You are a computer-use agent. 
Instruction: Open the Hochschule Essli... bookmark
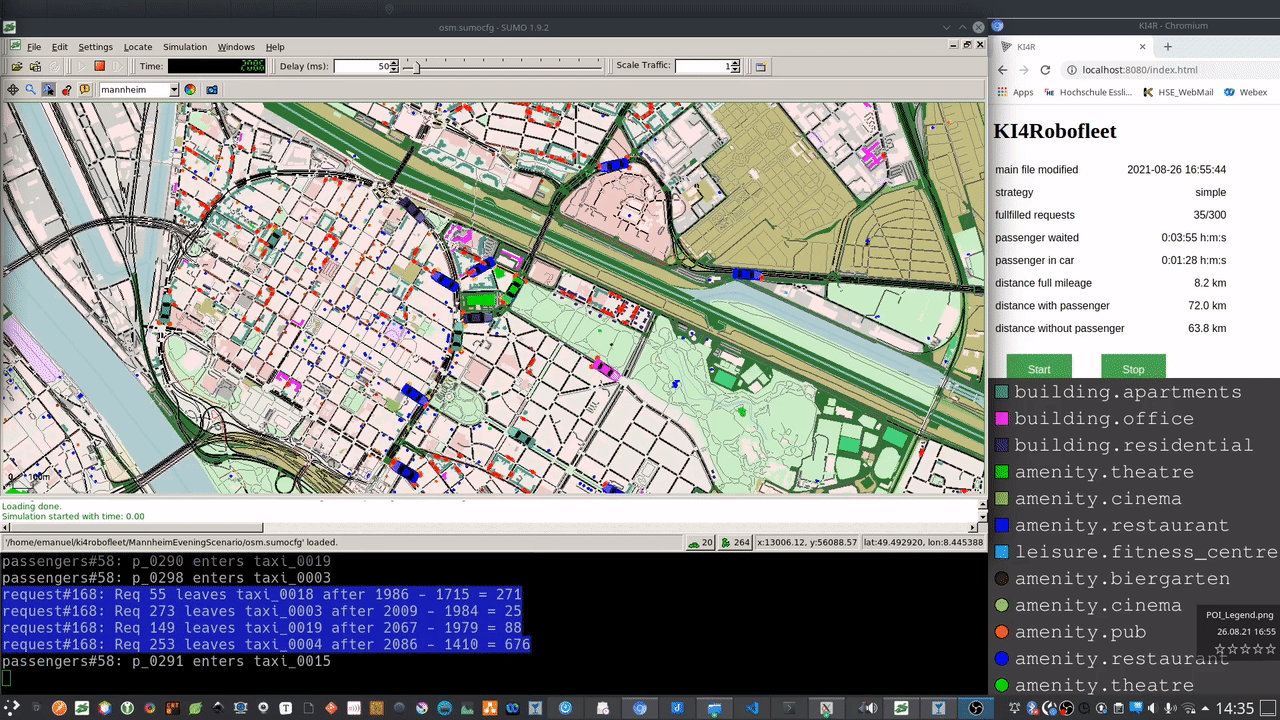tap(1088, 92)
